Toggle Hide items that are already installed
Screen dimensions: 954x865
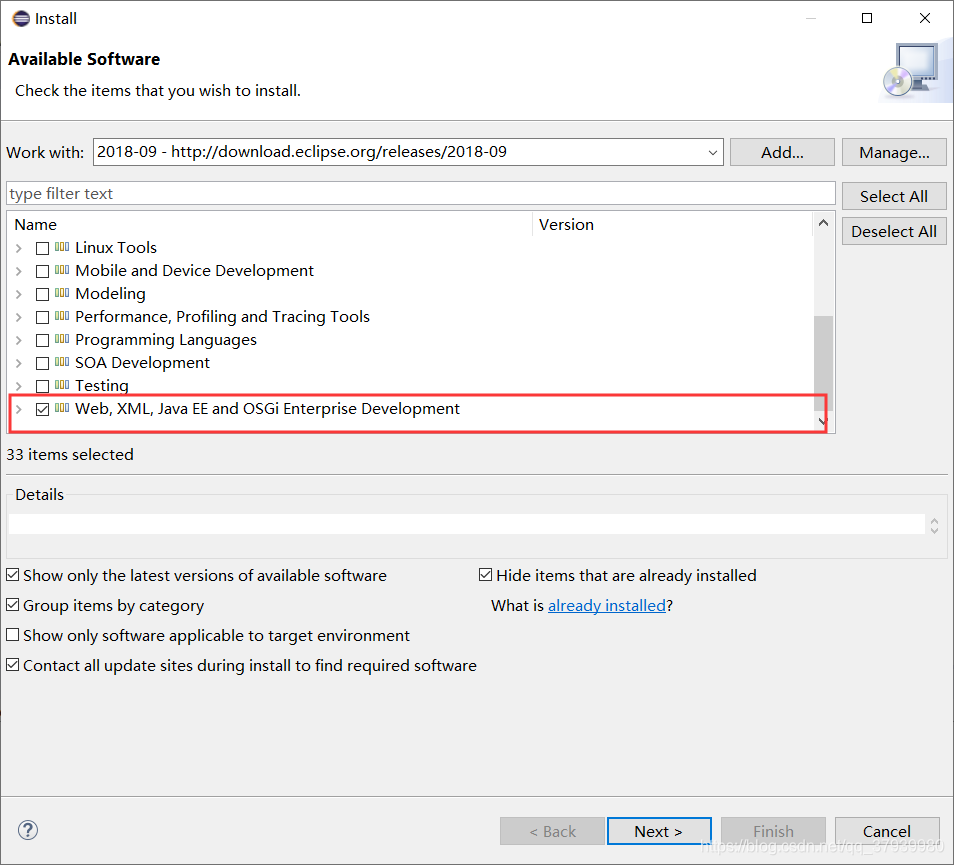click(485, 575)
